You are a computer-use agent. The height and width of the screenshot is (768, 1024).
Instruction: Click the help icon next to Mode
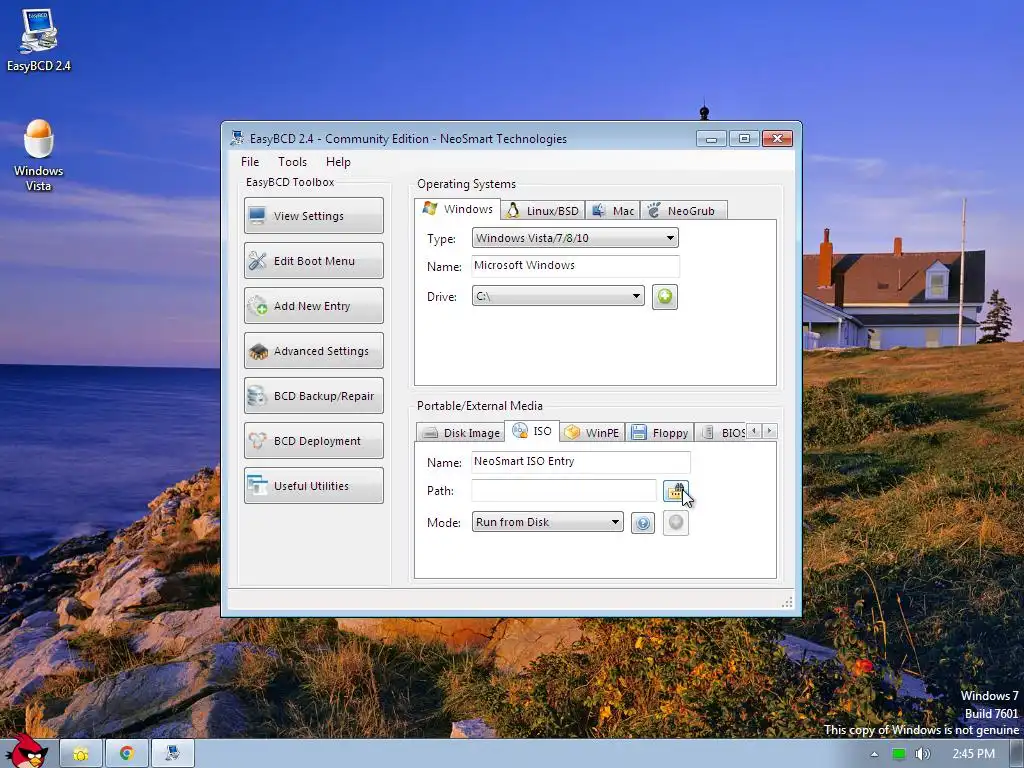click(643, 523)
